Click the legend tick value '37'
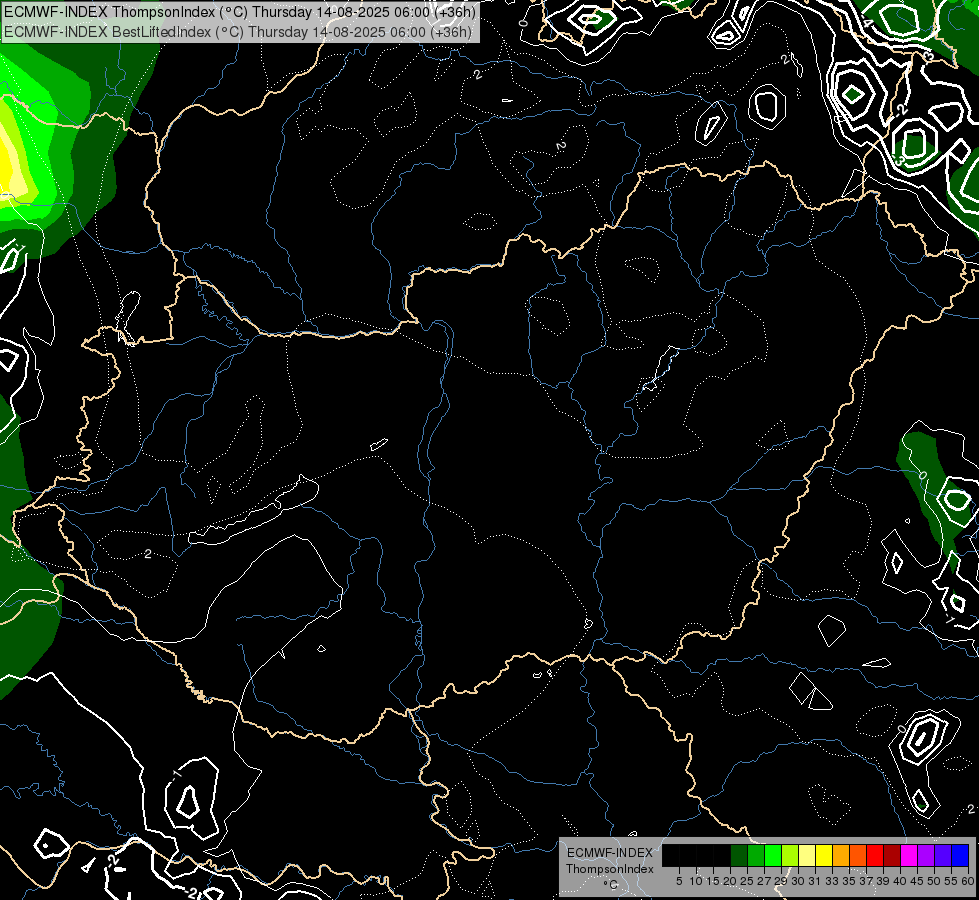This screenshot has width=979, height=900. pyautogui.click(x=867, y=881)
